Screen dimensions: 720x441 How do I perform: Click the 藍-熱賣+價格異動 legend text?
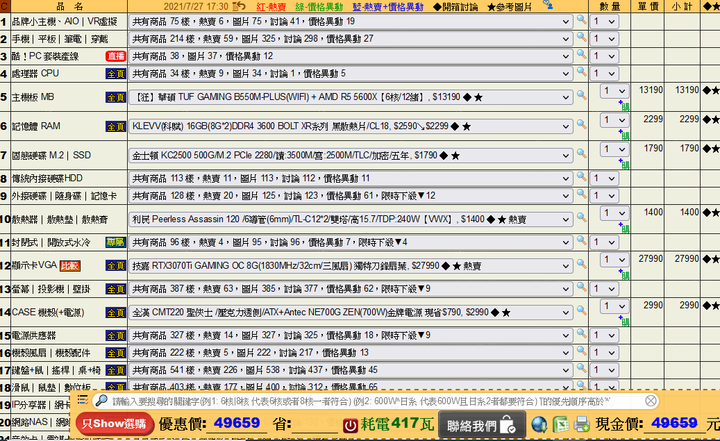[388, 6]
